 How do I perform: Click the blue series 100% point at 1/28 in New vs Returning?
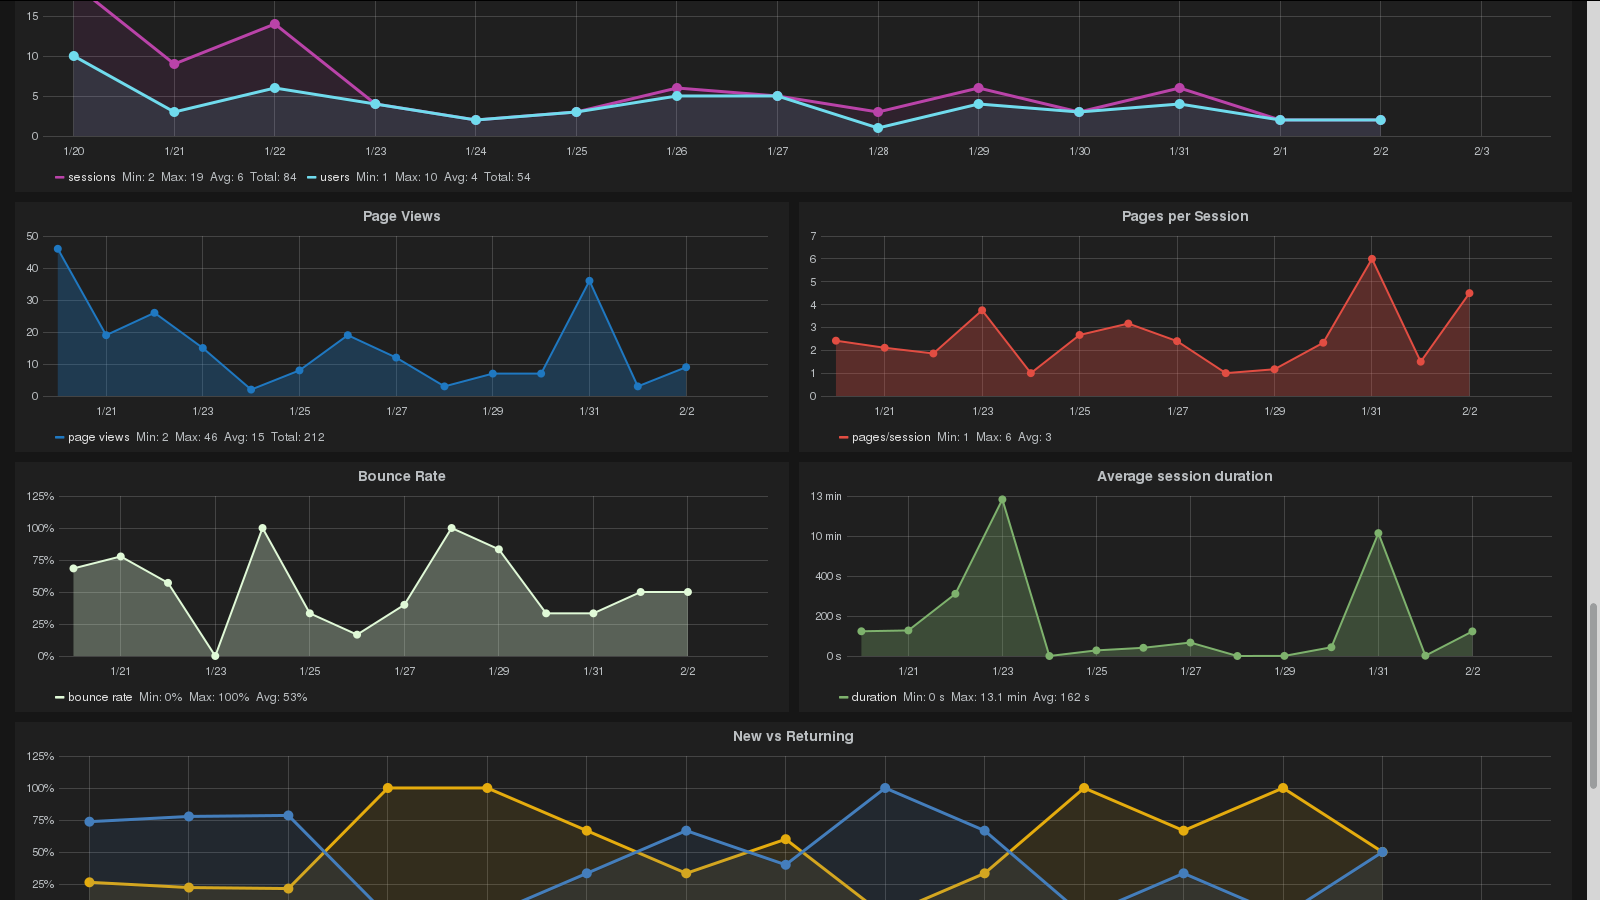(885, 788)
